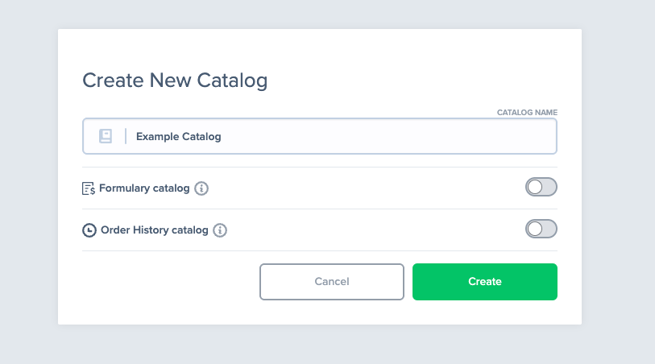Enable the Formulary catalog toggle switch
The width and height of the screenshot is (655, 364).
point(541,187)
